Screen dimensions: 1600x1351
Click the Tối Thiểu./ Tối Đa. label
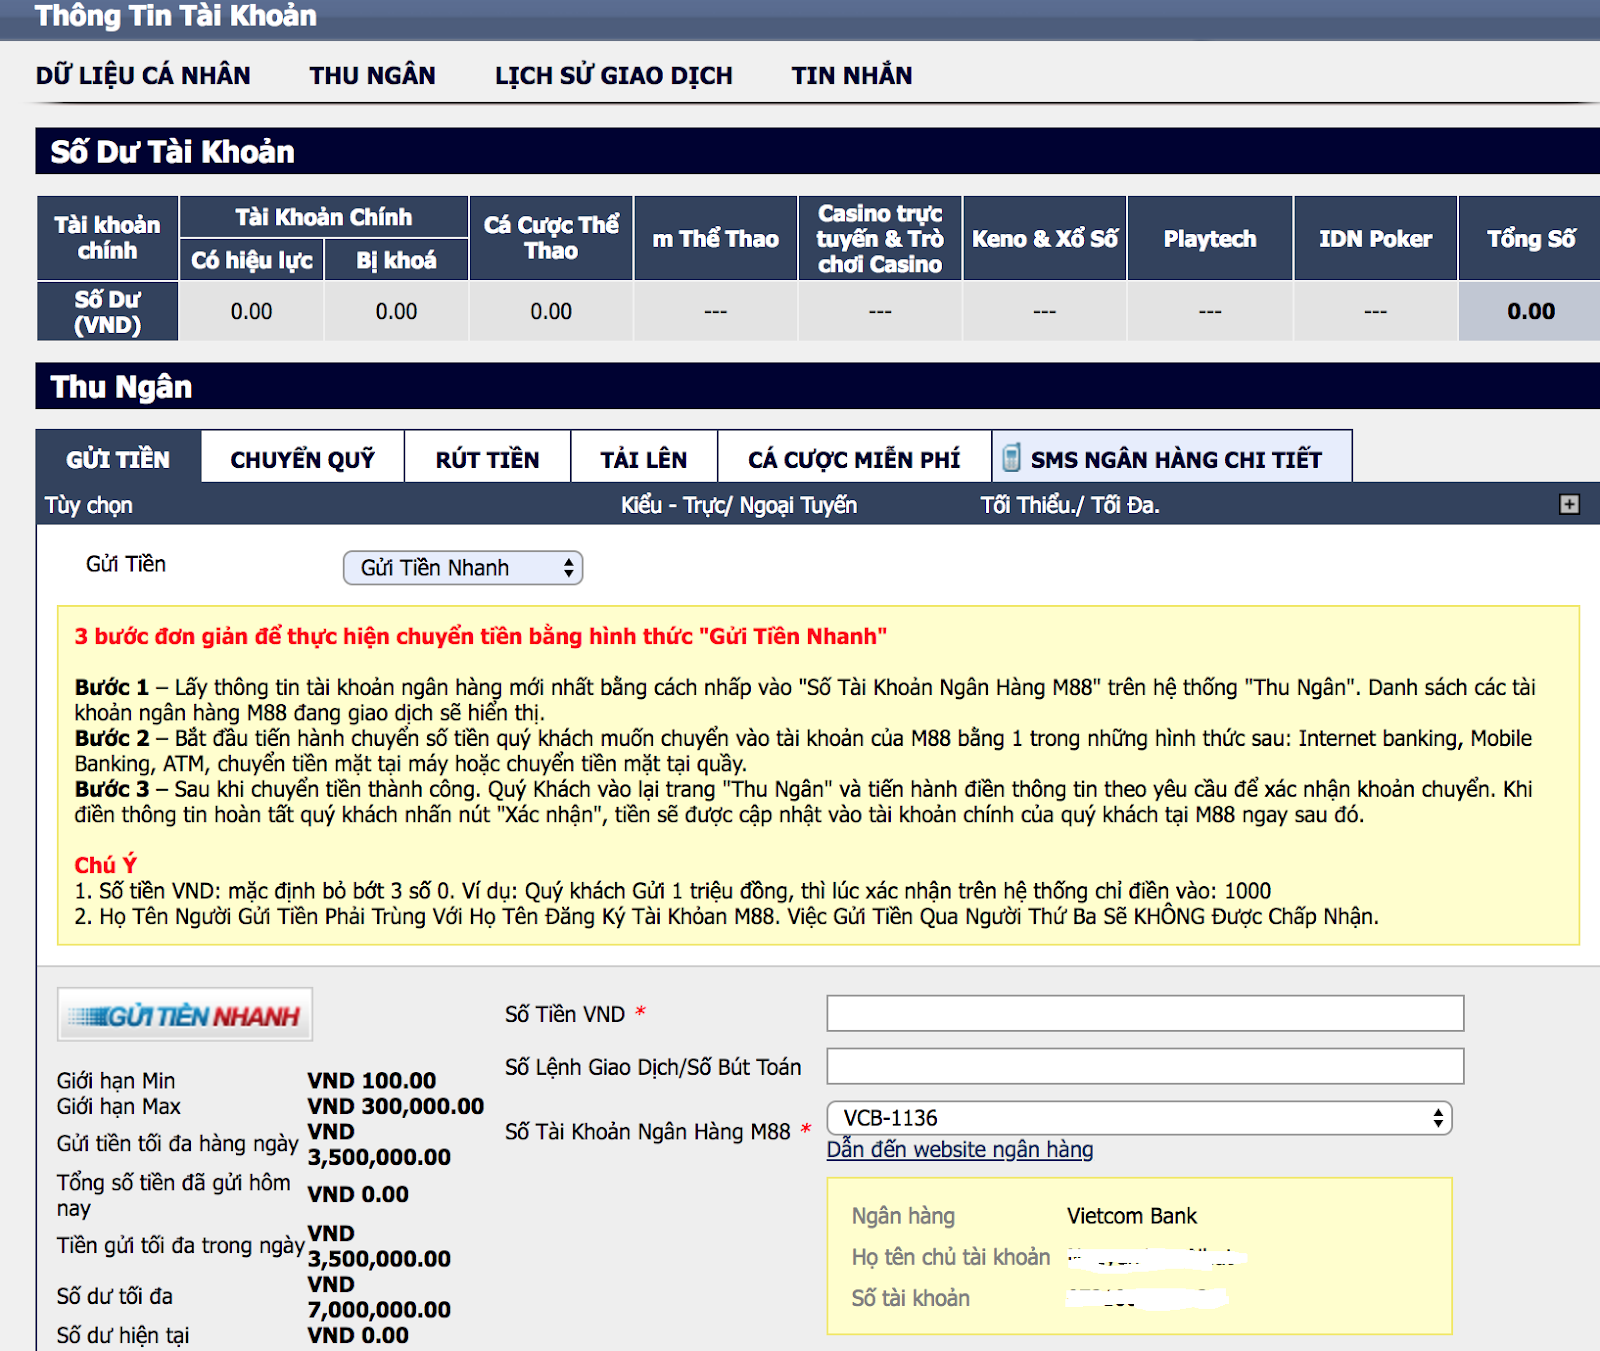[x=1070, y=505]
